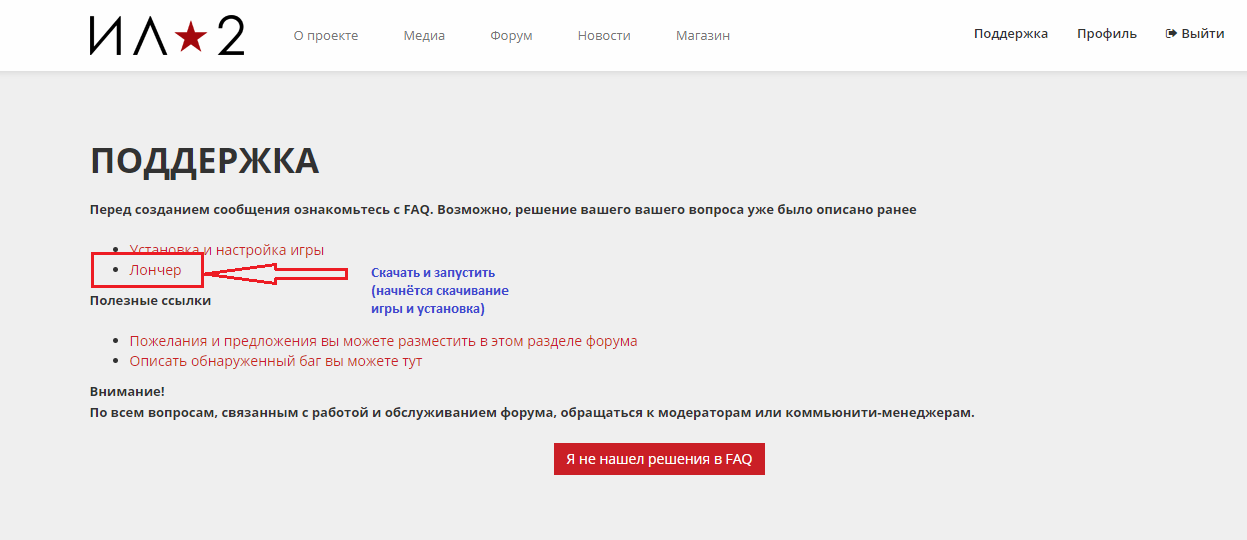
Task: Open the Профиль page
Action: [x=1107, y=34]
